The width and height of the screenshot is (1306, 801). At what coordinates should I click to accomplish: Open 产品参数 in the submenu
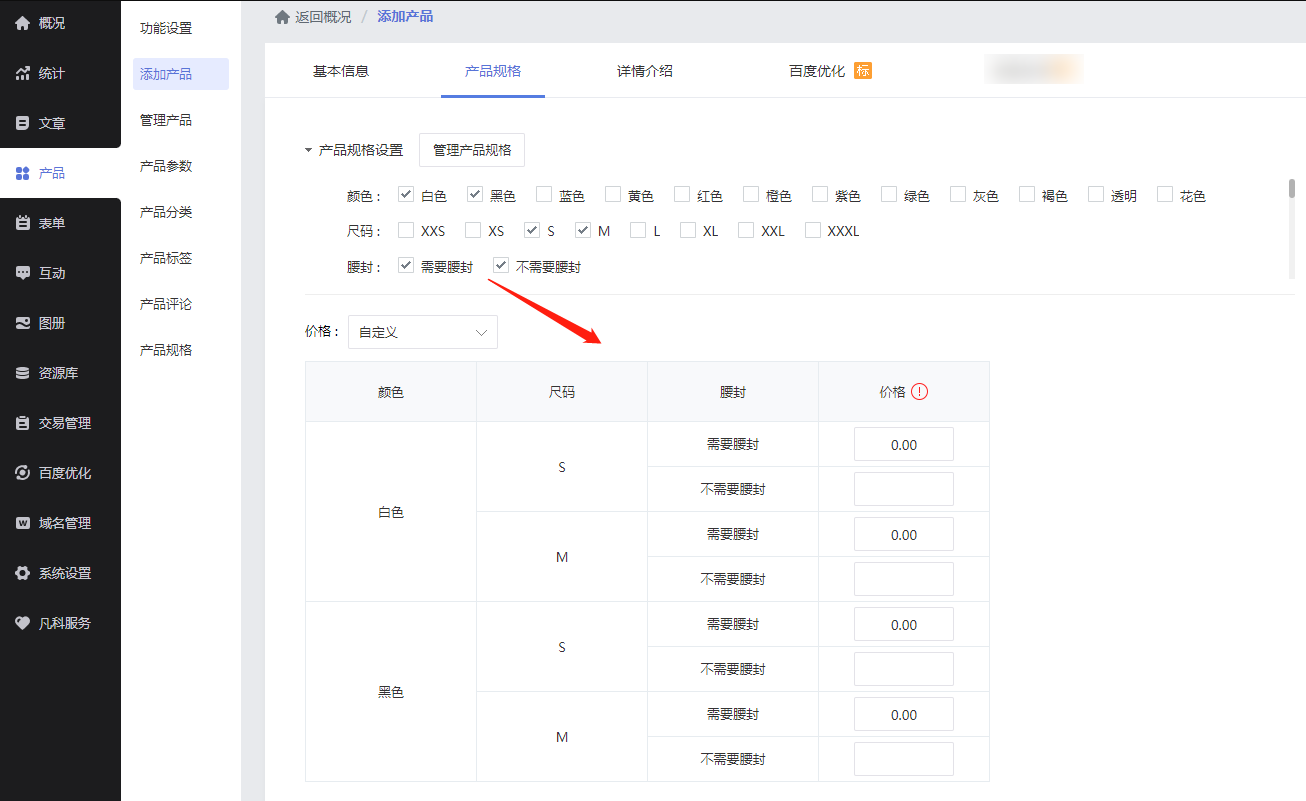(166, 166)
